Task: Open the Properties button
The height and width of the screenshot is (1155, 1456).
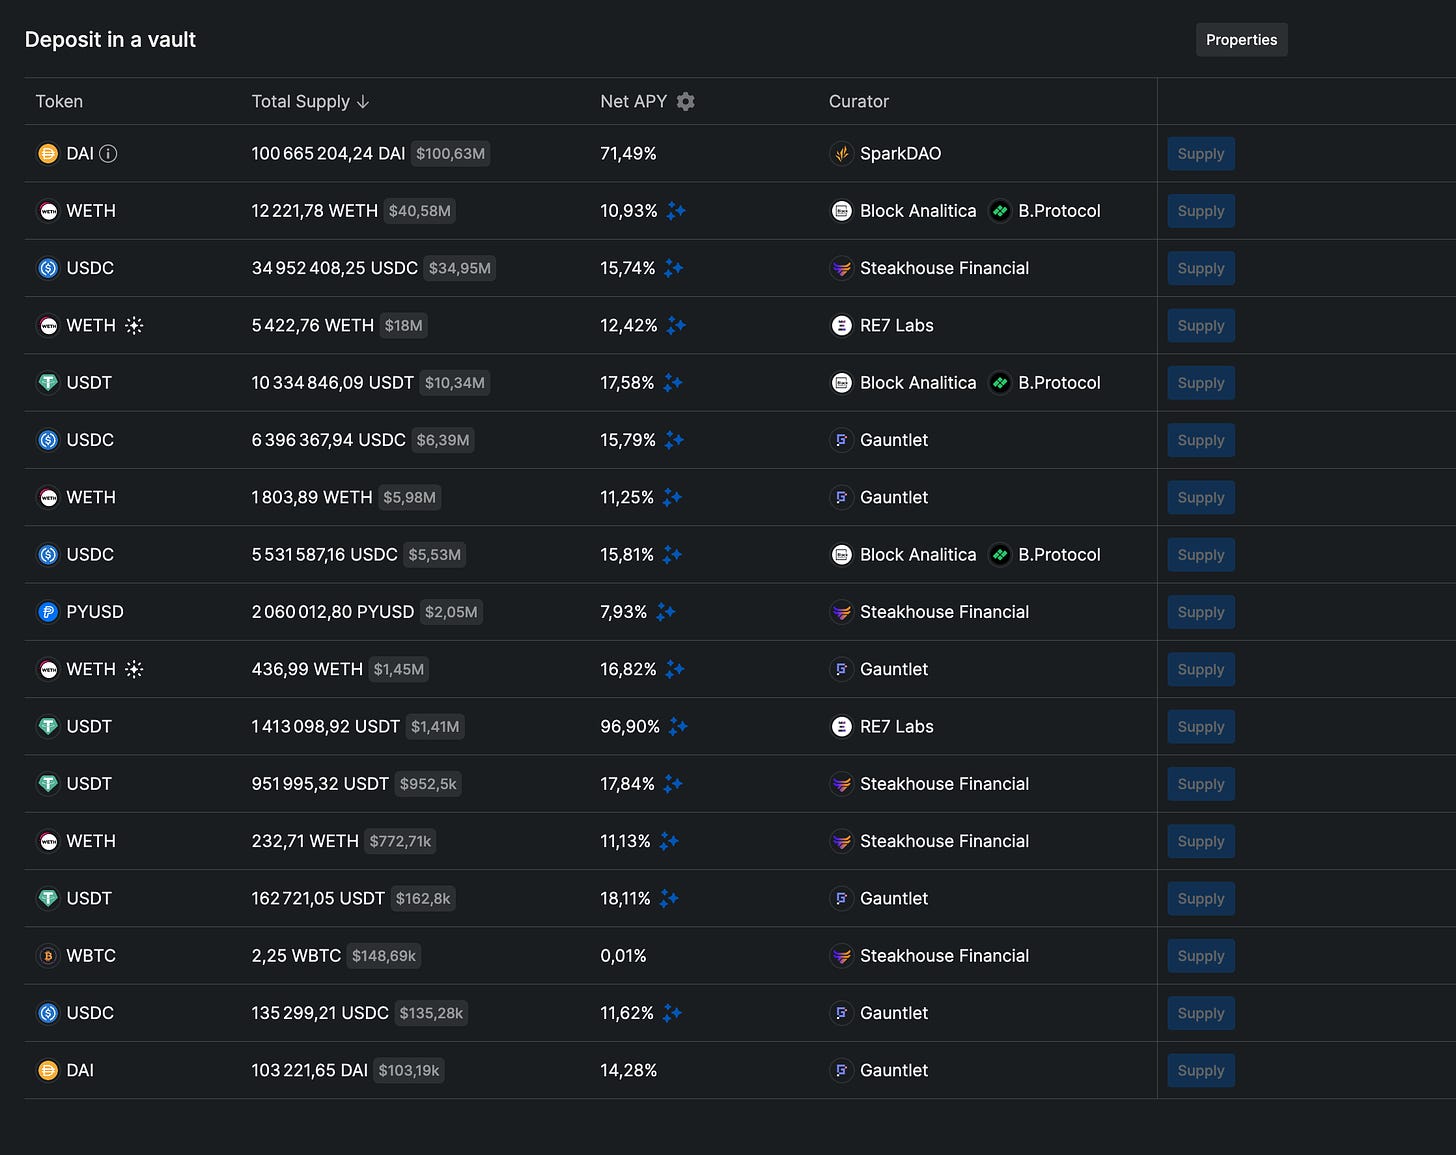Action: click(1241, 40)
